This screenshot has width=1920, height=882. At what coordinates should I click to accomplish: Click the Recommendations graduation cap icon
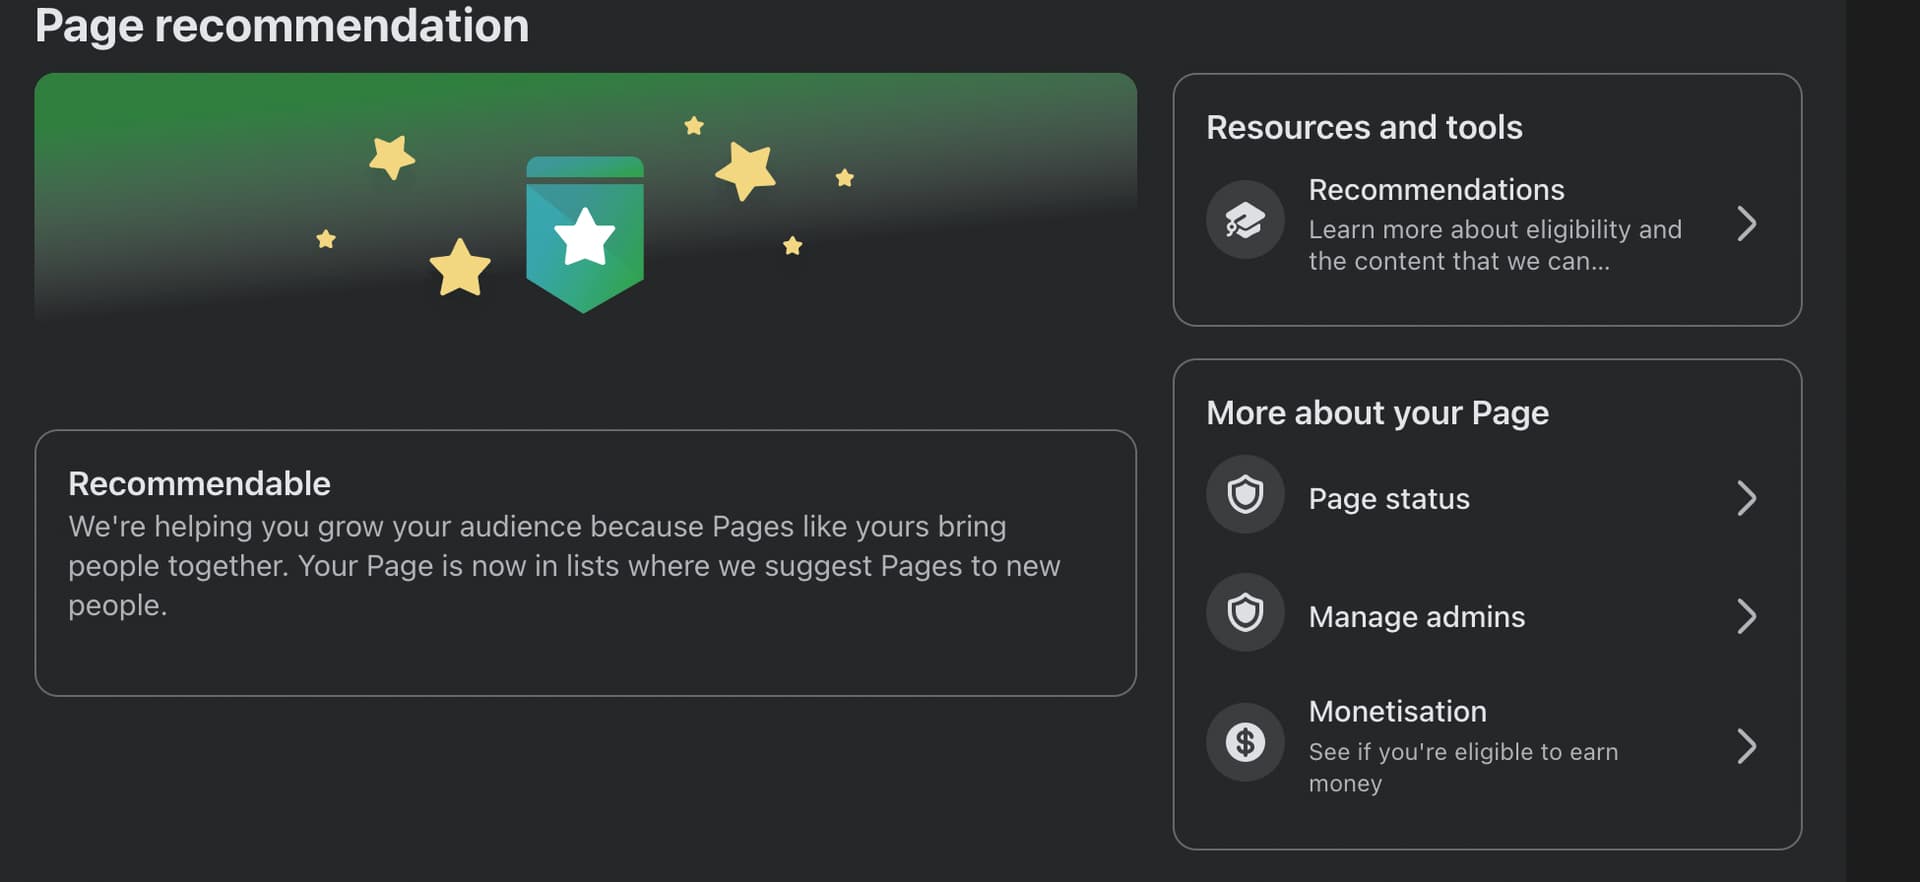pyautogui.click(x=1245, y=220)
